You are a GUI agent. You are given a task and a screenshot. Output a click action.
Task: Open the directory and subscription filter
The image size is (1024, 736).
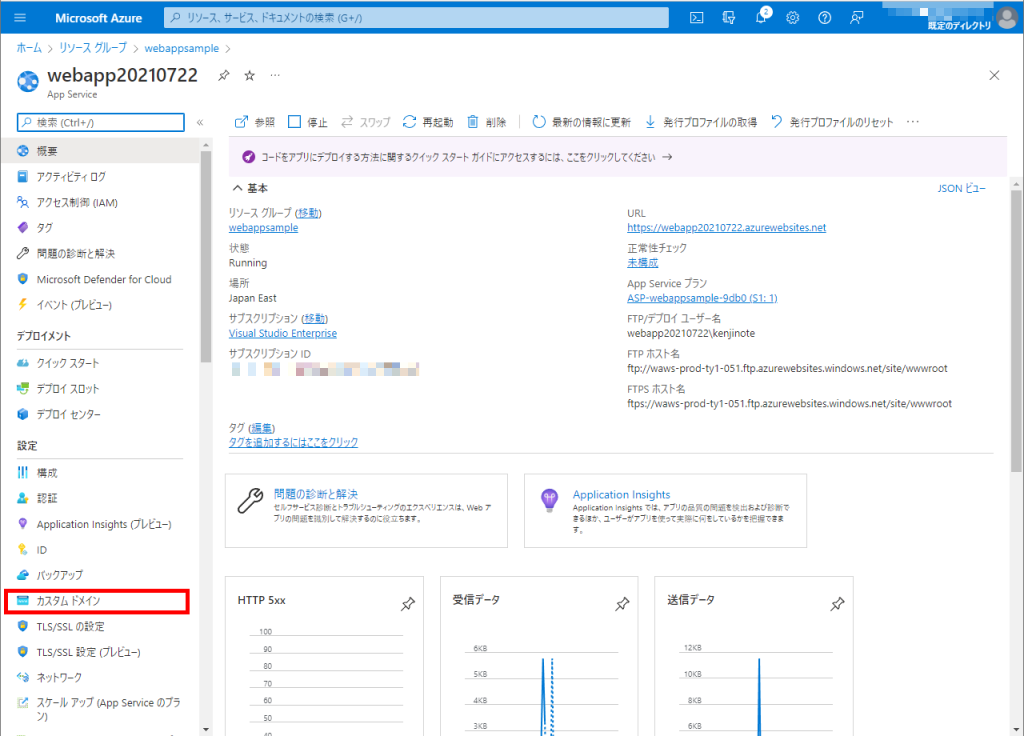[729, 18]
